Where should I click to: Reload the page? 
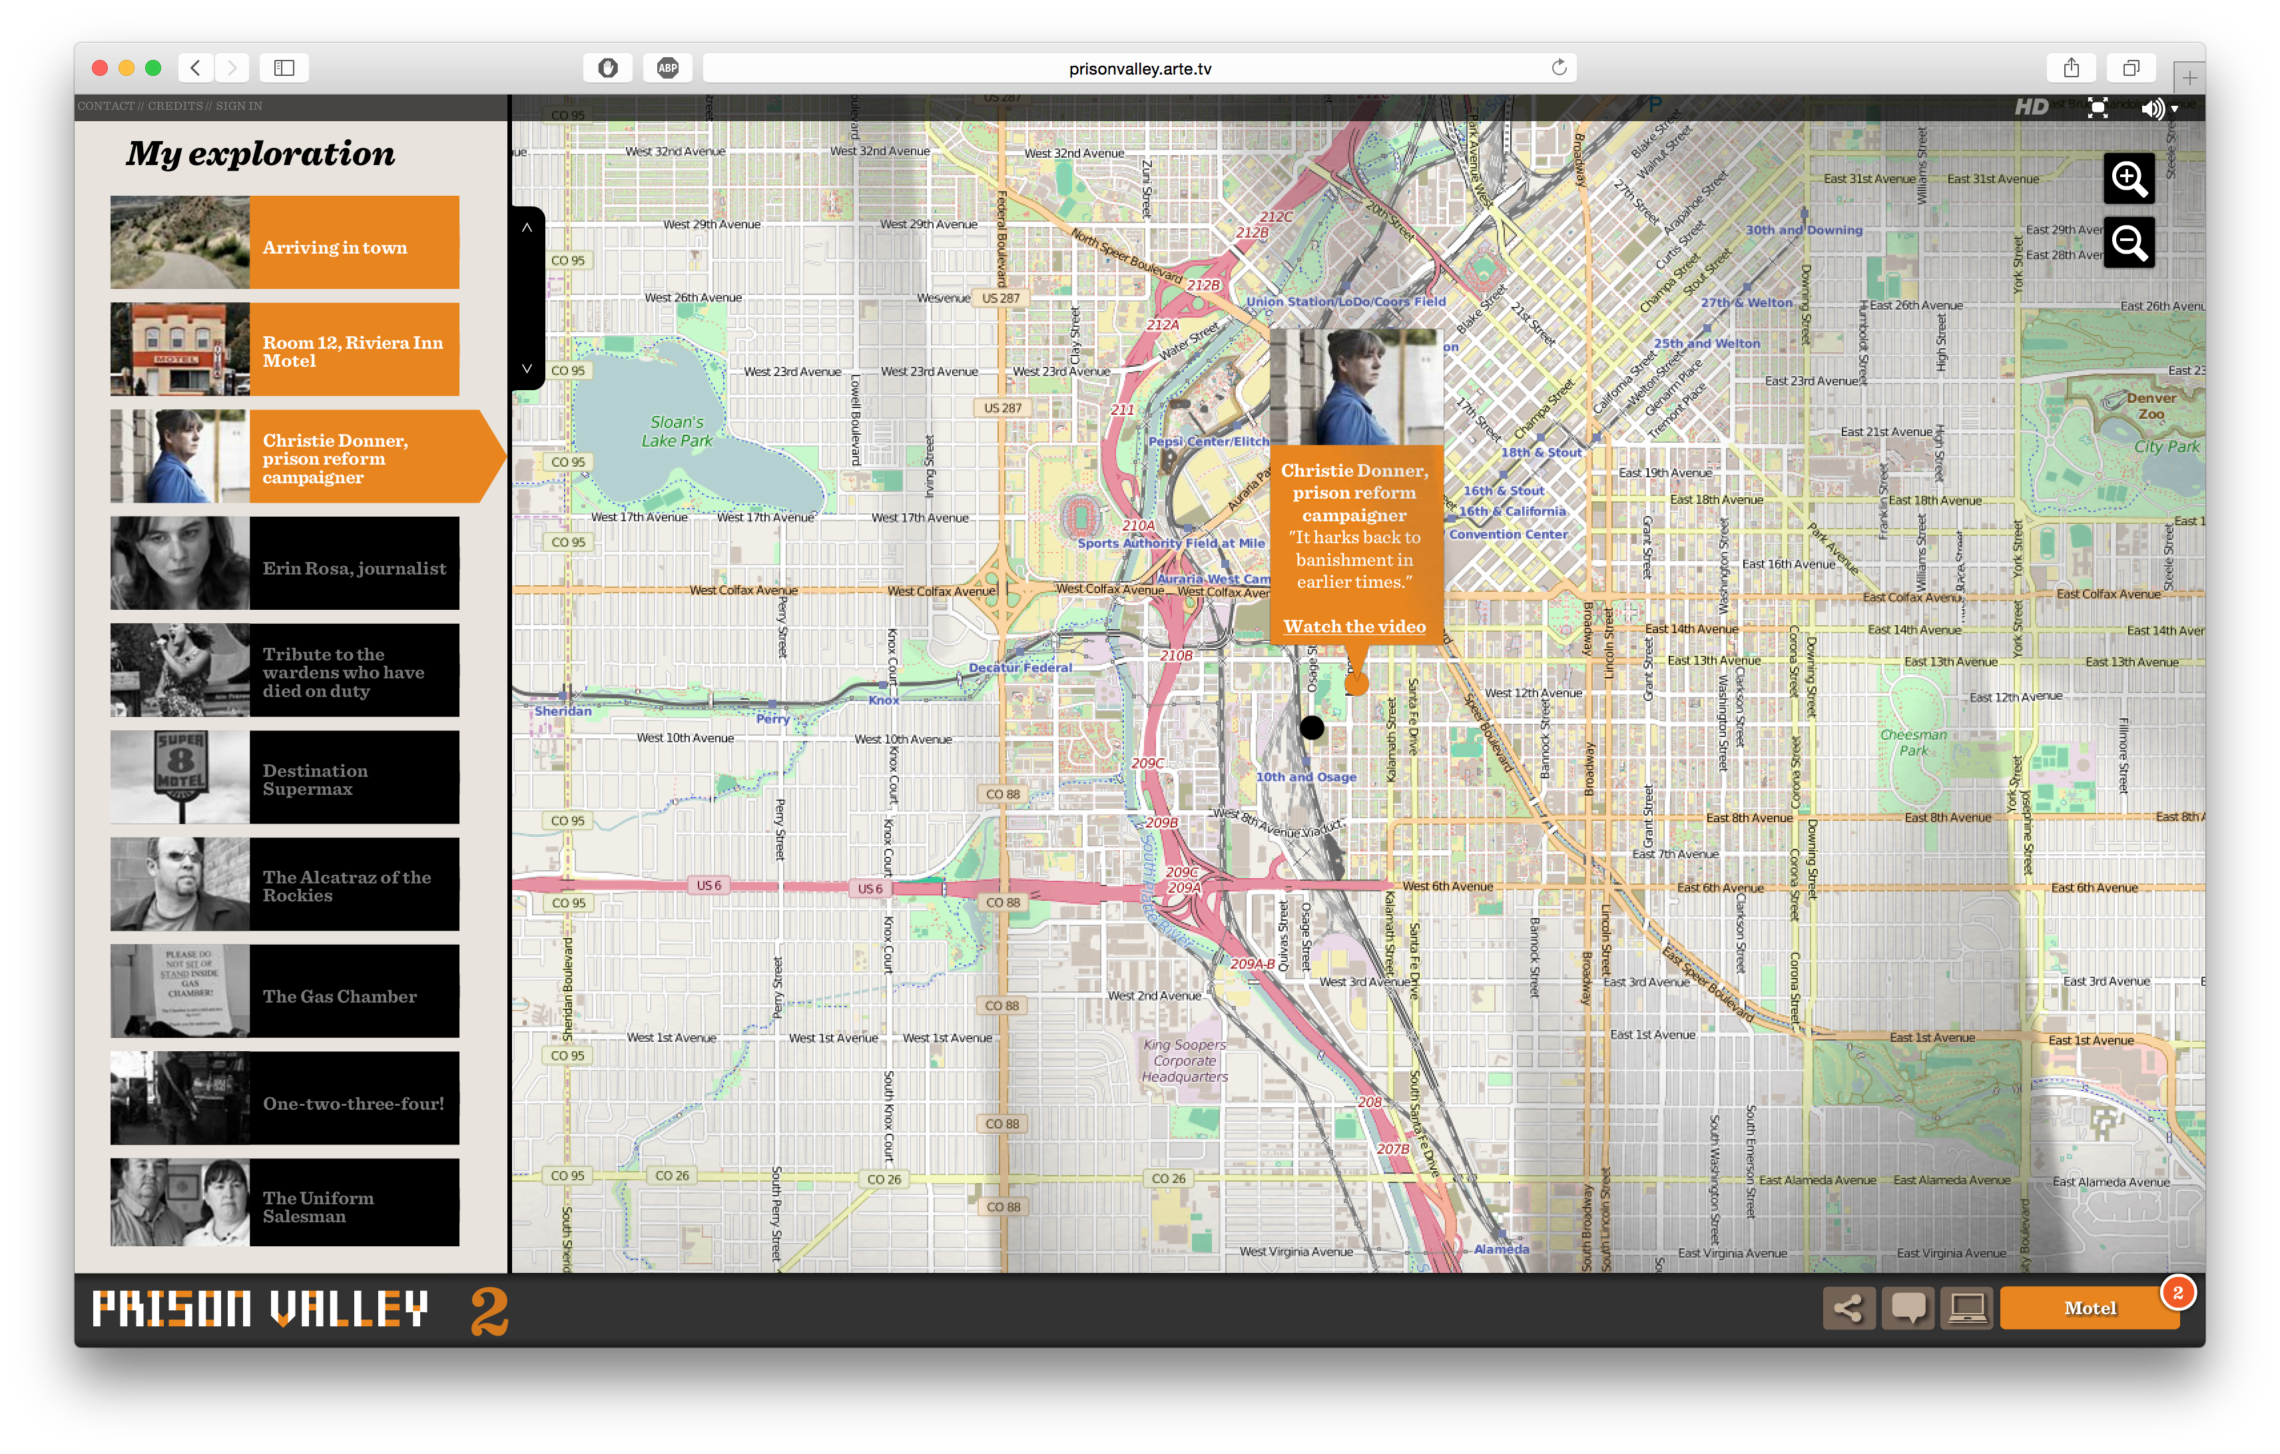click(1558, 68)
